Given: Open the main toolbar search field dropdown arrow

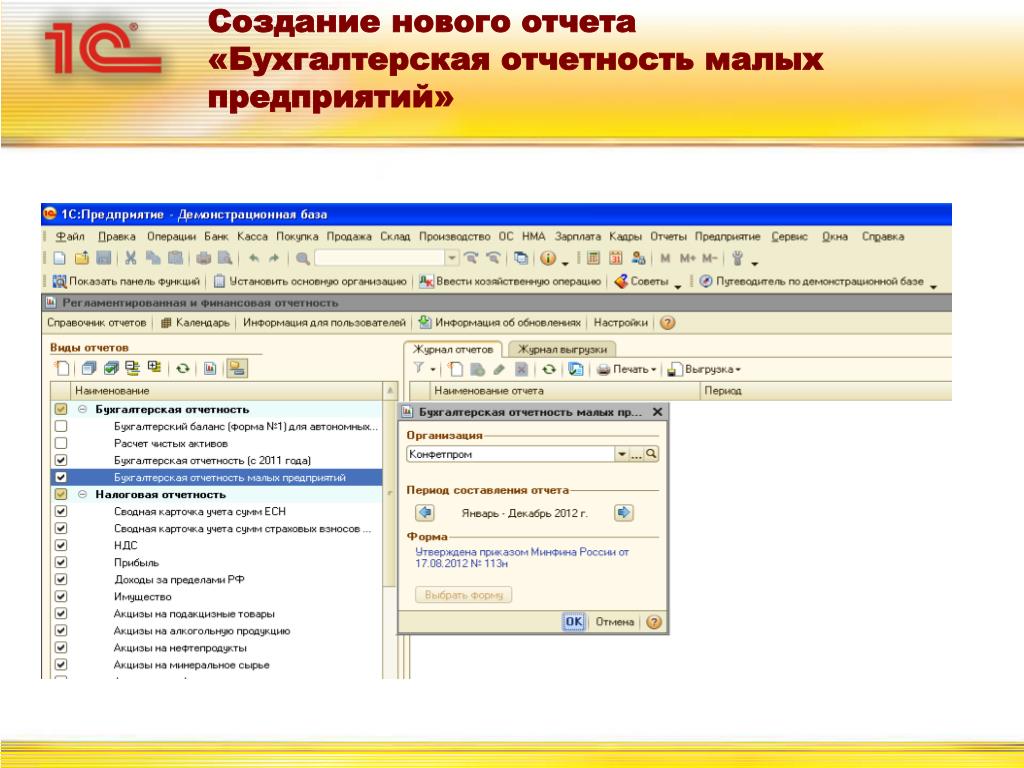Looking at the screenshot, I should [x=452, y=258].
